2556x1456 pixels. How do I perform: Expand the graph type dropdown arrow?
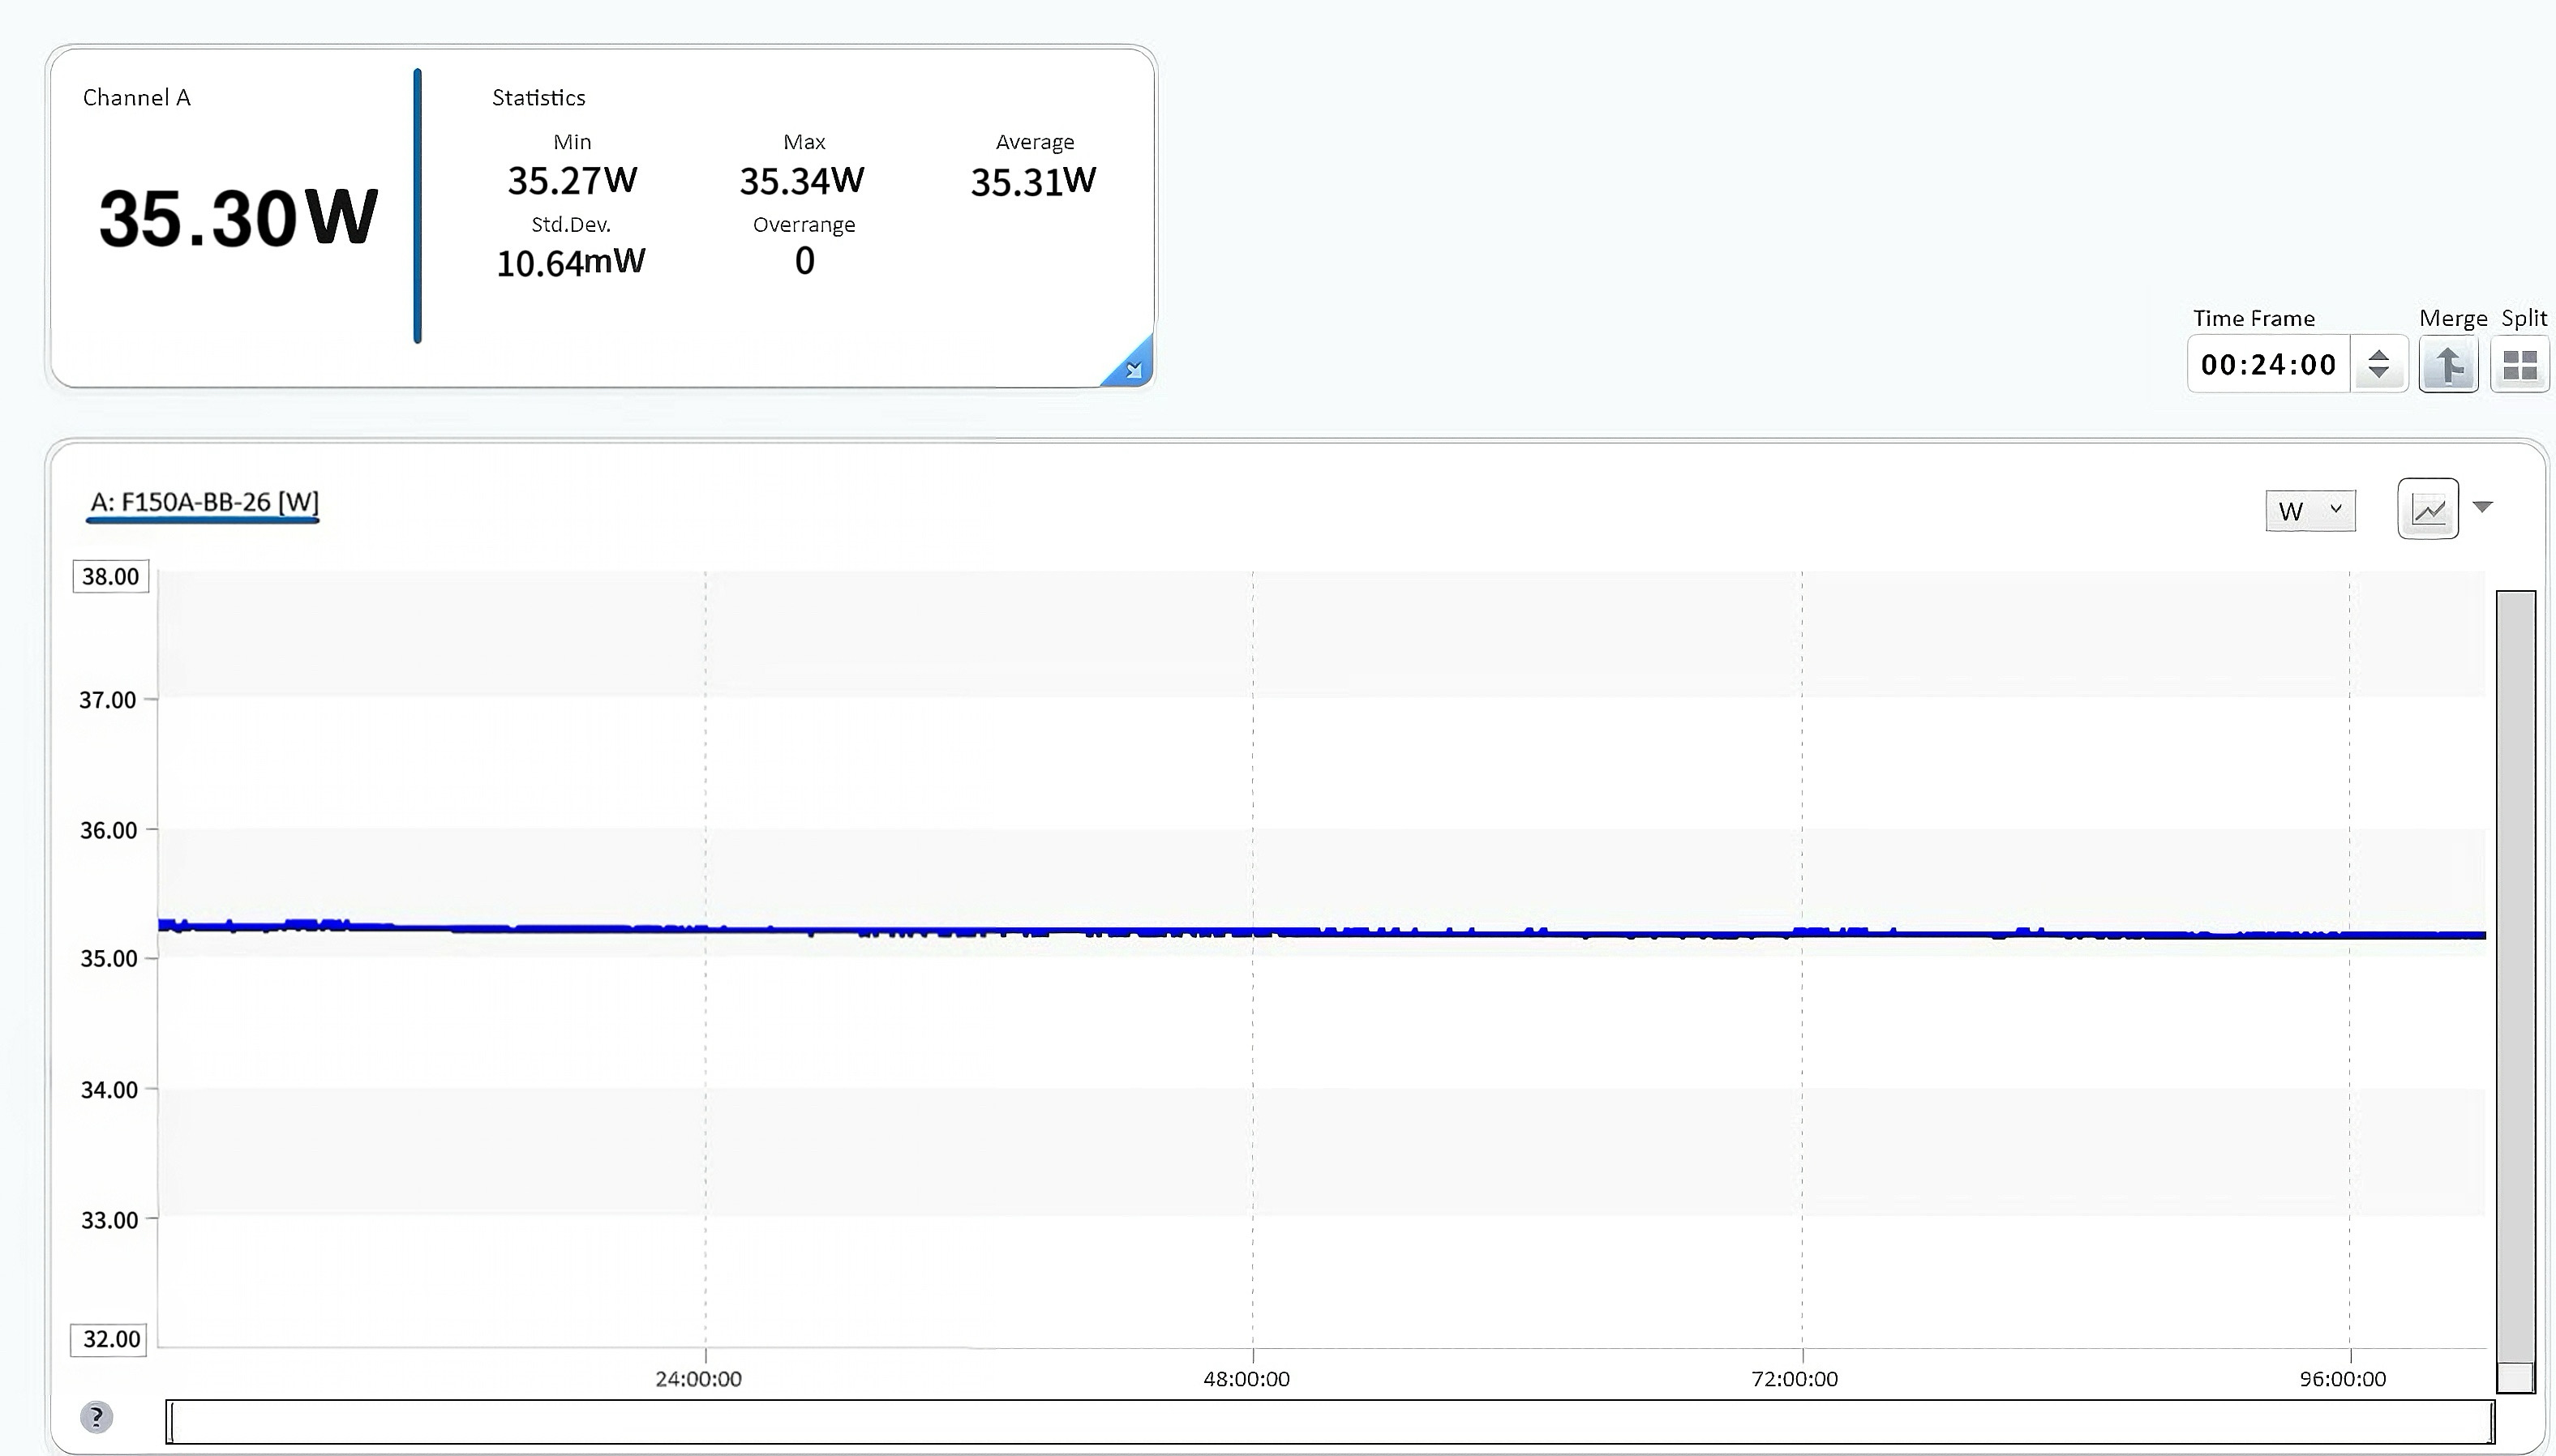pyautogui.click(x=2482, y=507)
